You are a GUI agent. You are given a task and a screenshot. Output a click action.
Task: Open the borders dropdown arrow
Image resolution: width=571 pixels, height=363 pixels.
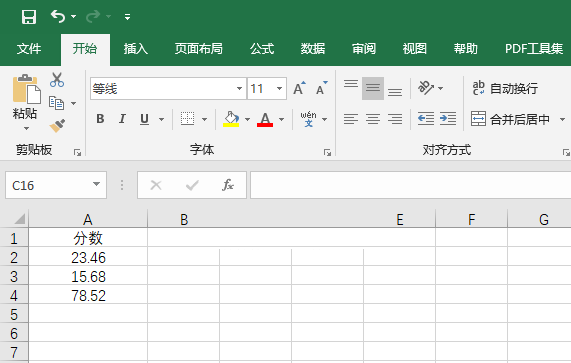[204, 119]
